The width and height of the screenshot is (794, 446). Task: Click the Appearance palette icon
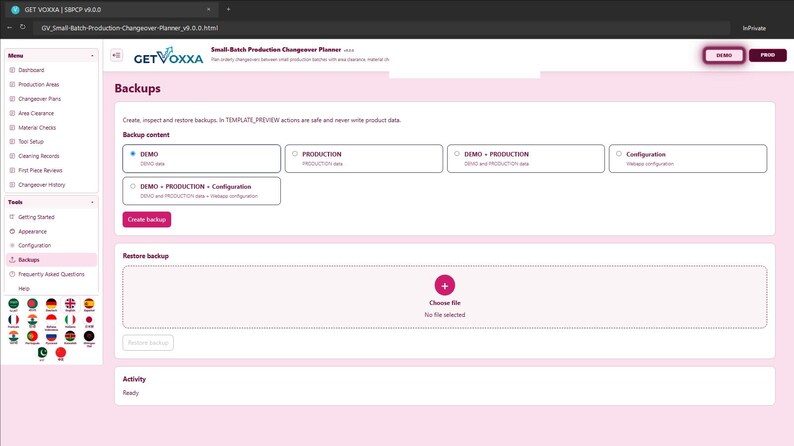pos(12,231)
